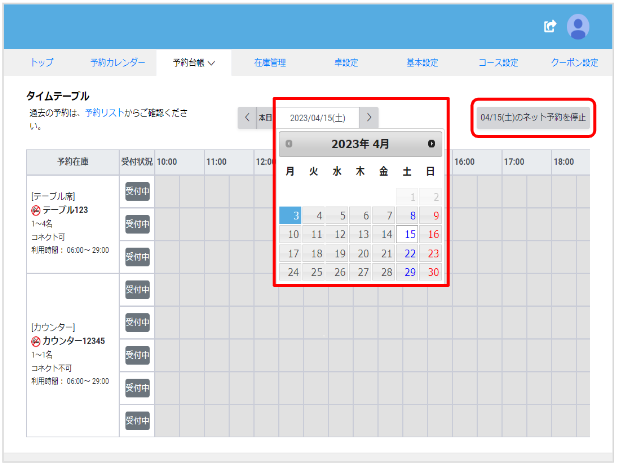The height and width of the screenshot is (465, 618).
Task: Toggle third 受付中 status for テーブル123
Action: 137,257
